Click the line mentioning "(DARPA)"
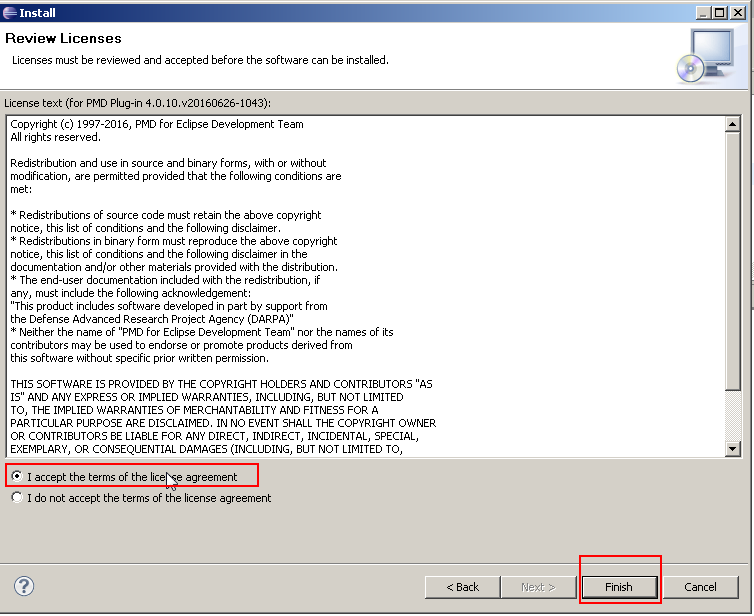754x616 pixels. [x=151, y=319]
